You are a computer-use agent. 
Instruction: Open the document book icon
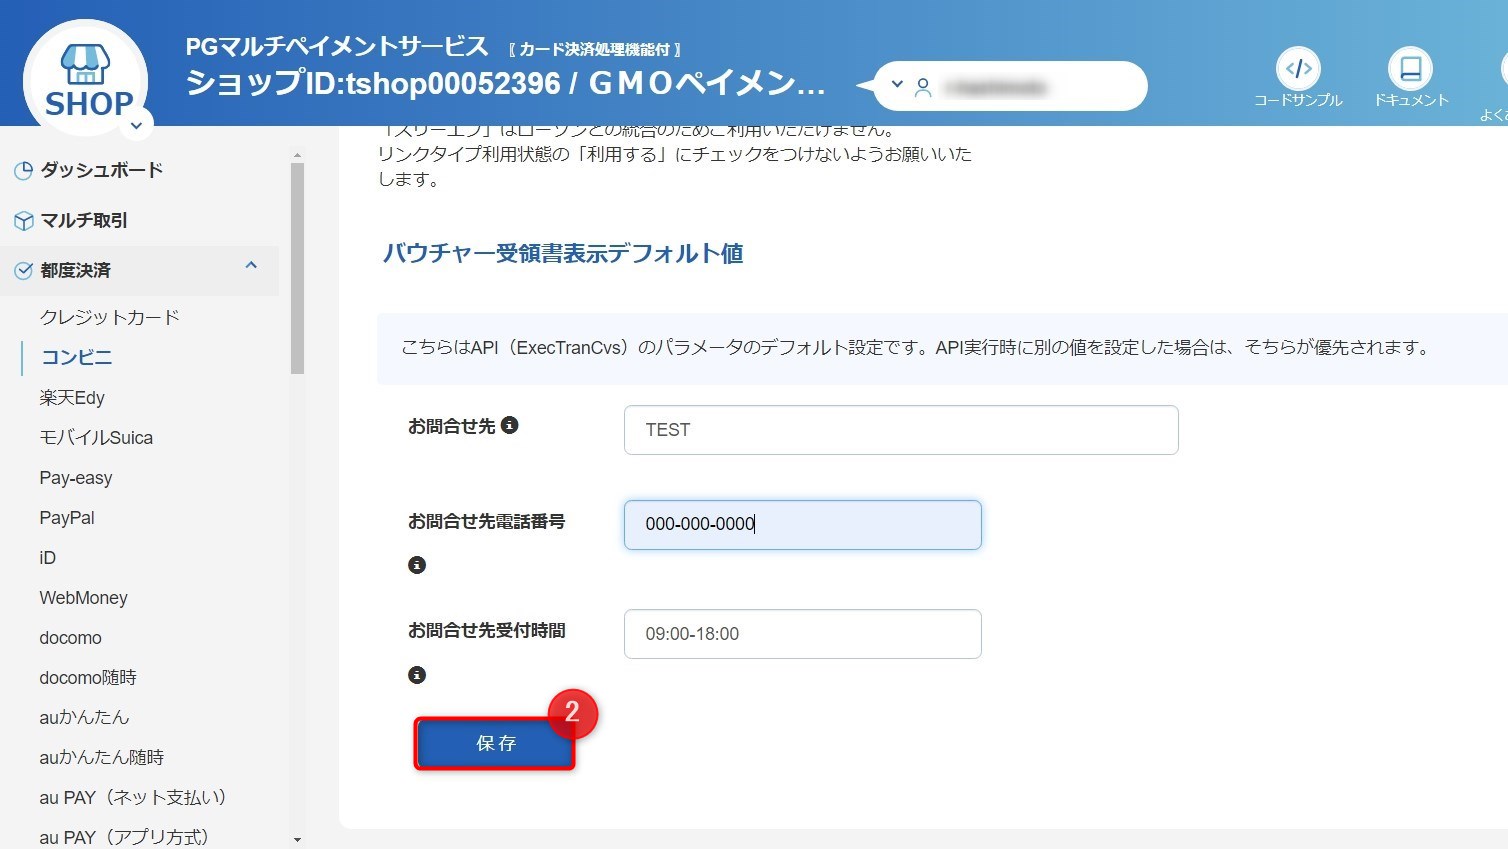1410,69
